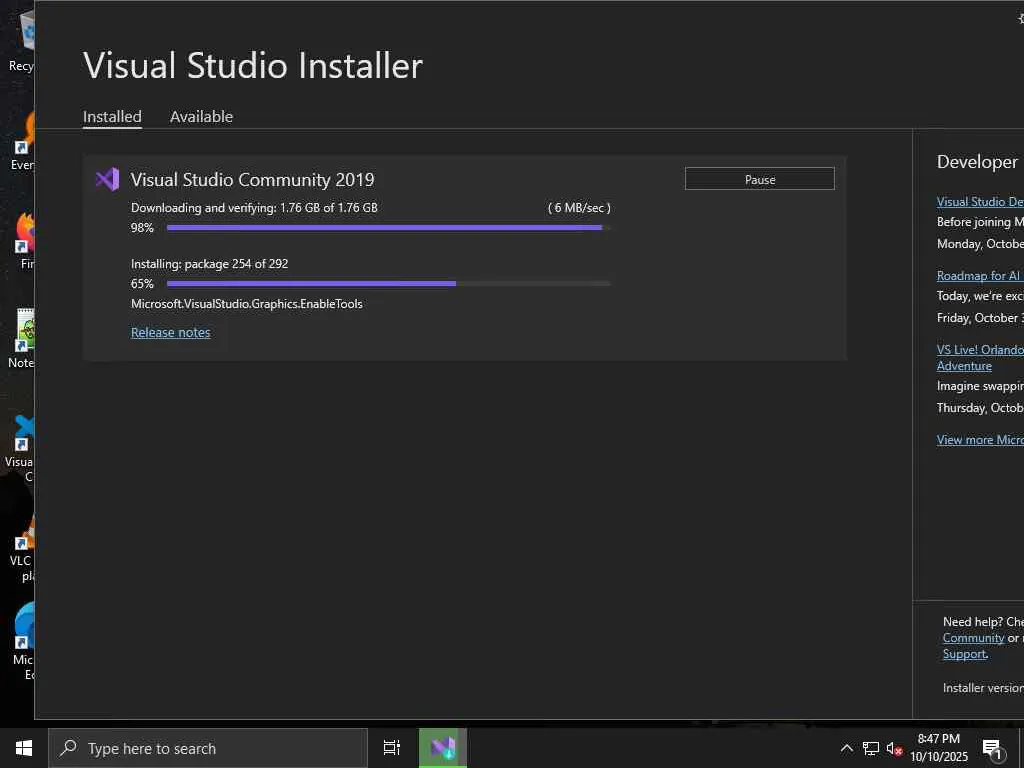Select the Everything desktop shortcut
The image size is (1024, 768).
(x=23, y=141)
